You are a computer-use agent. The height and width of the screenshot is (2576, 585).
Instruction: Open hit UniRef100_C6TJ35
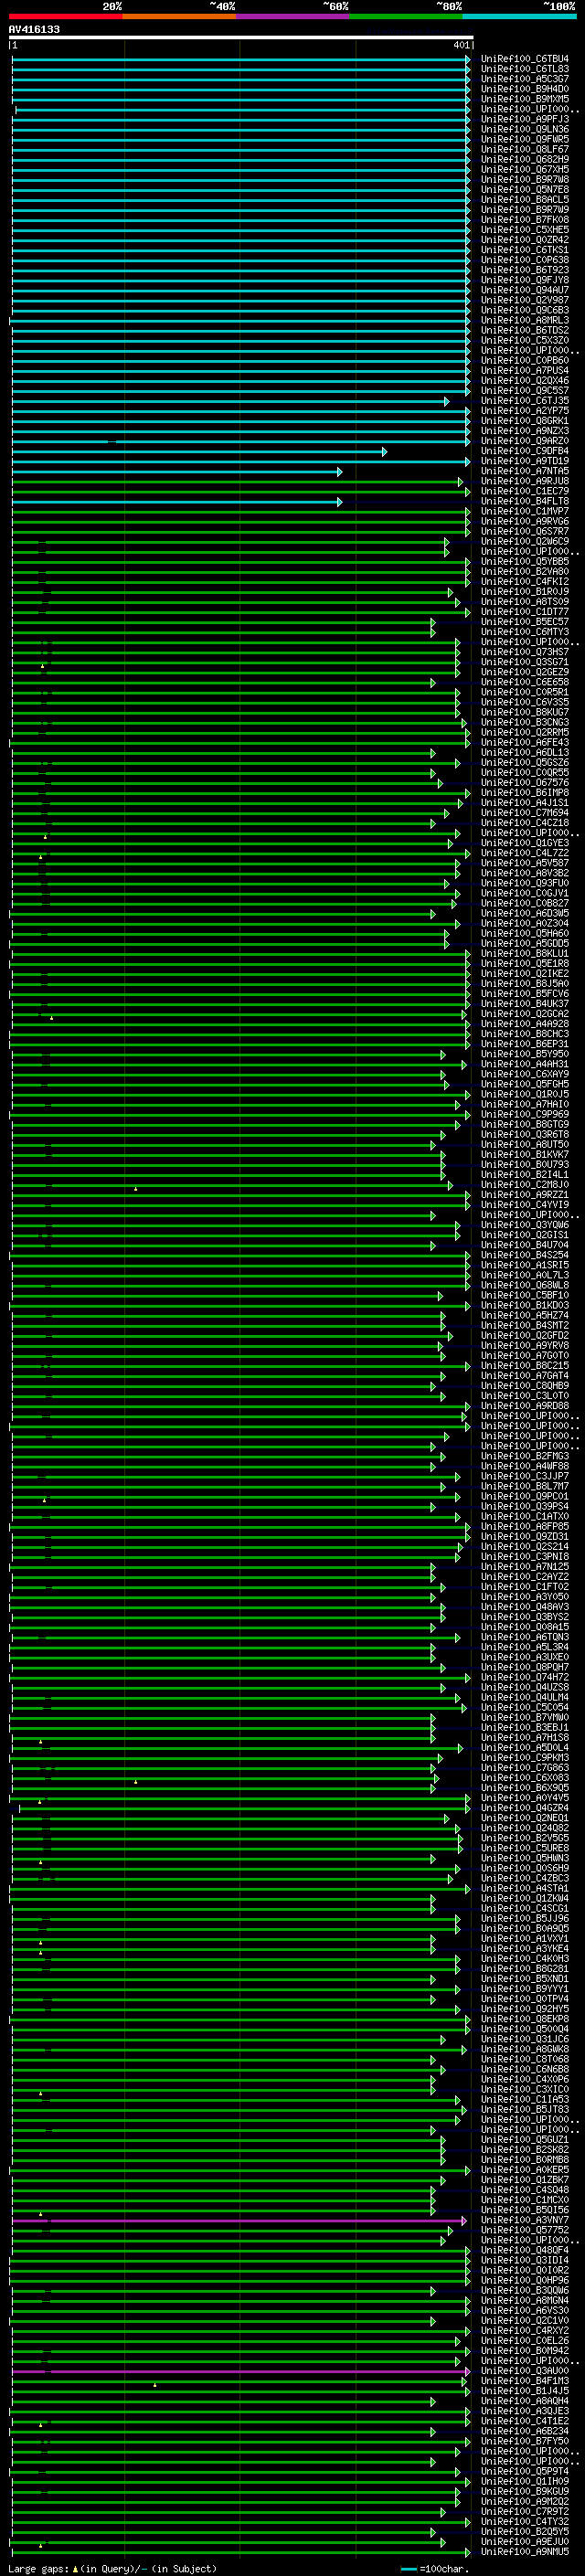coord(524,400)
